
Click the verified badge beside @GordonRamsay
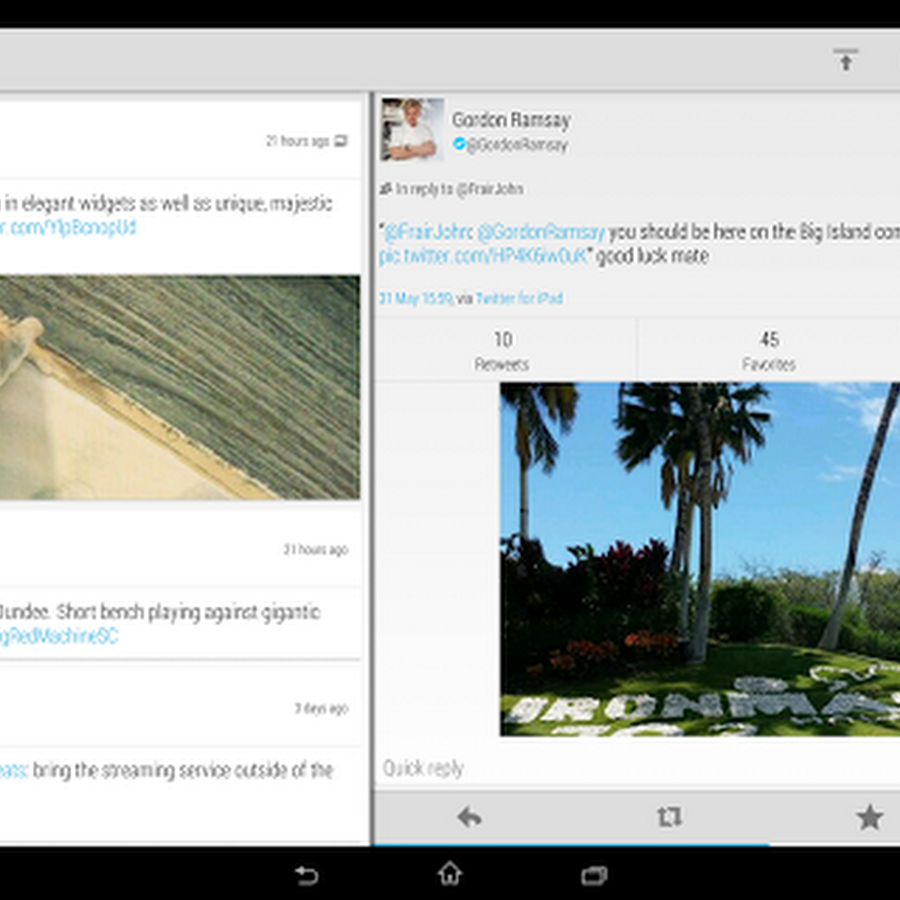coord(459,143)
